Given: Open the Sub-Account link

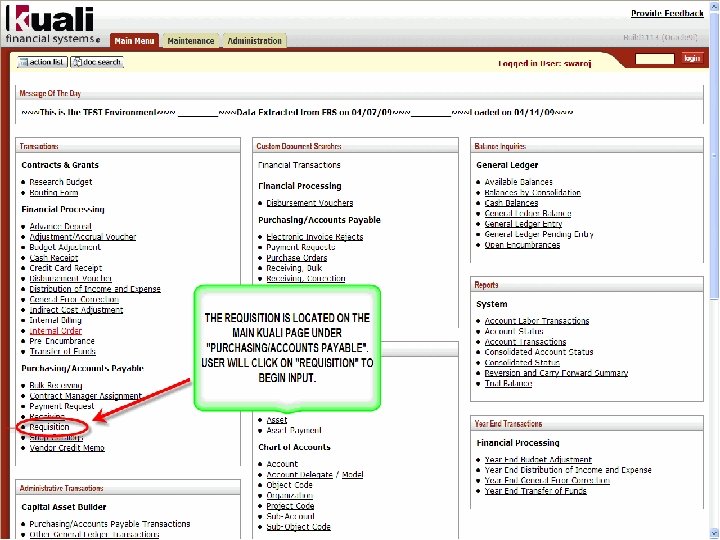Looking at the screenshot, I should (x=290, y=517).
